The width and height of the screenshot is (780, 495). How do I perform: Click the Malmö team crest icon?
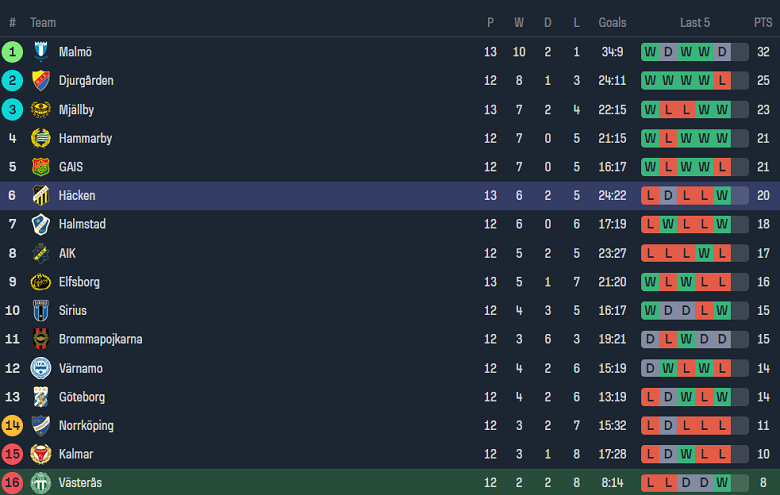click(41, 52)
